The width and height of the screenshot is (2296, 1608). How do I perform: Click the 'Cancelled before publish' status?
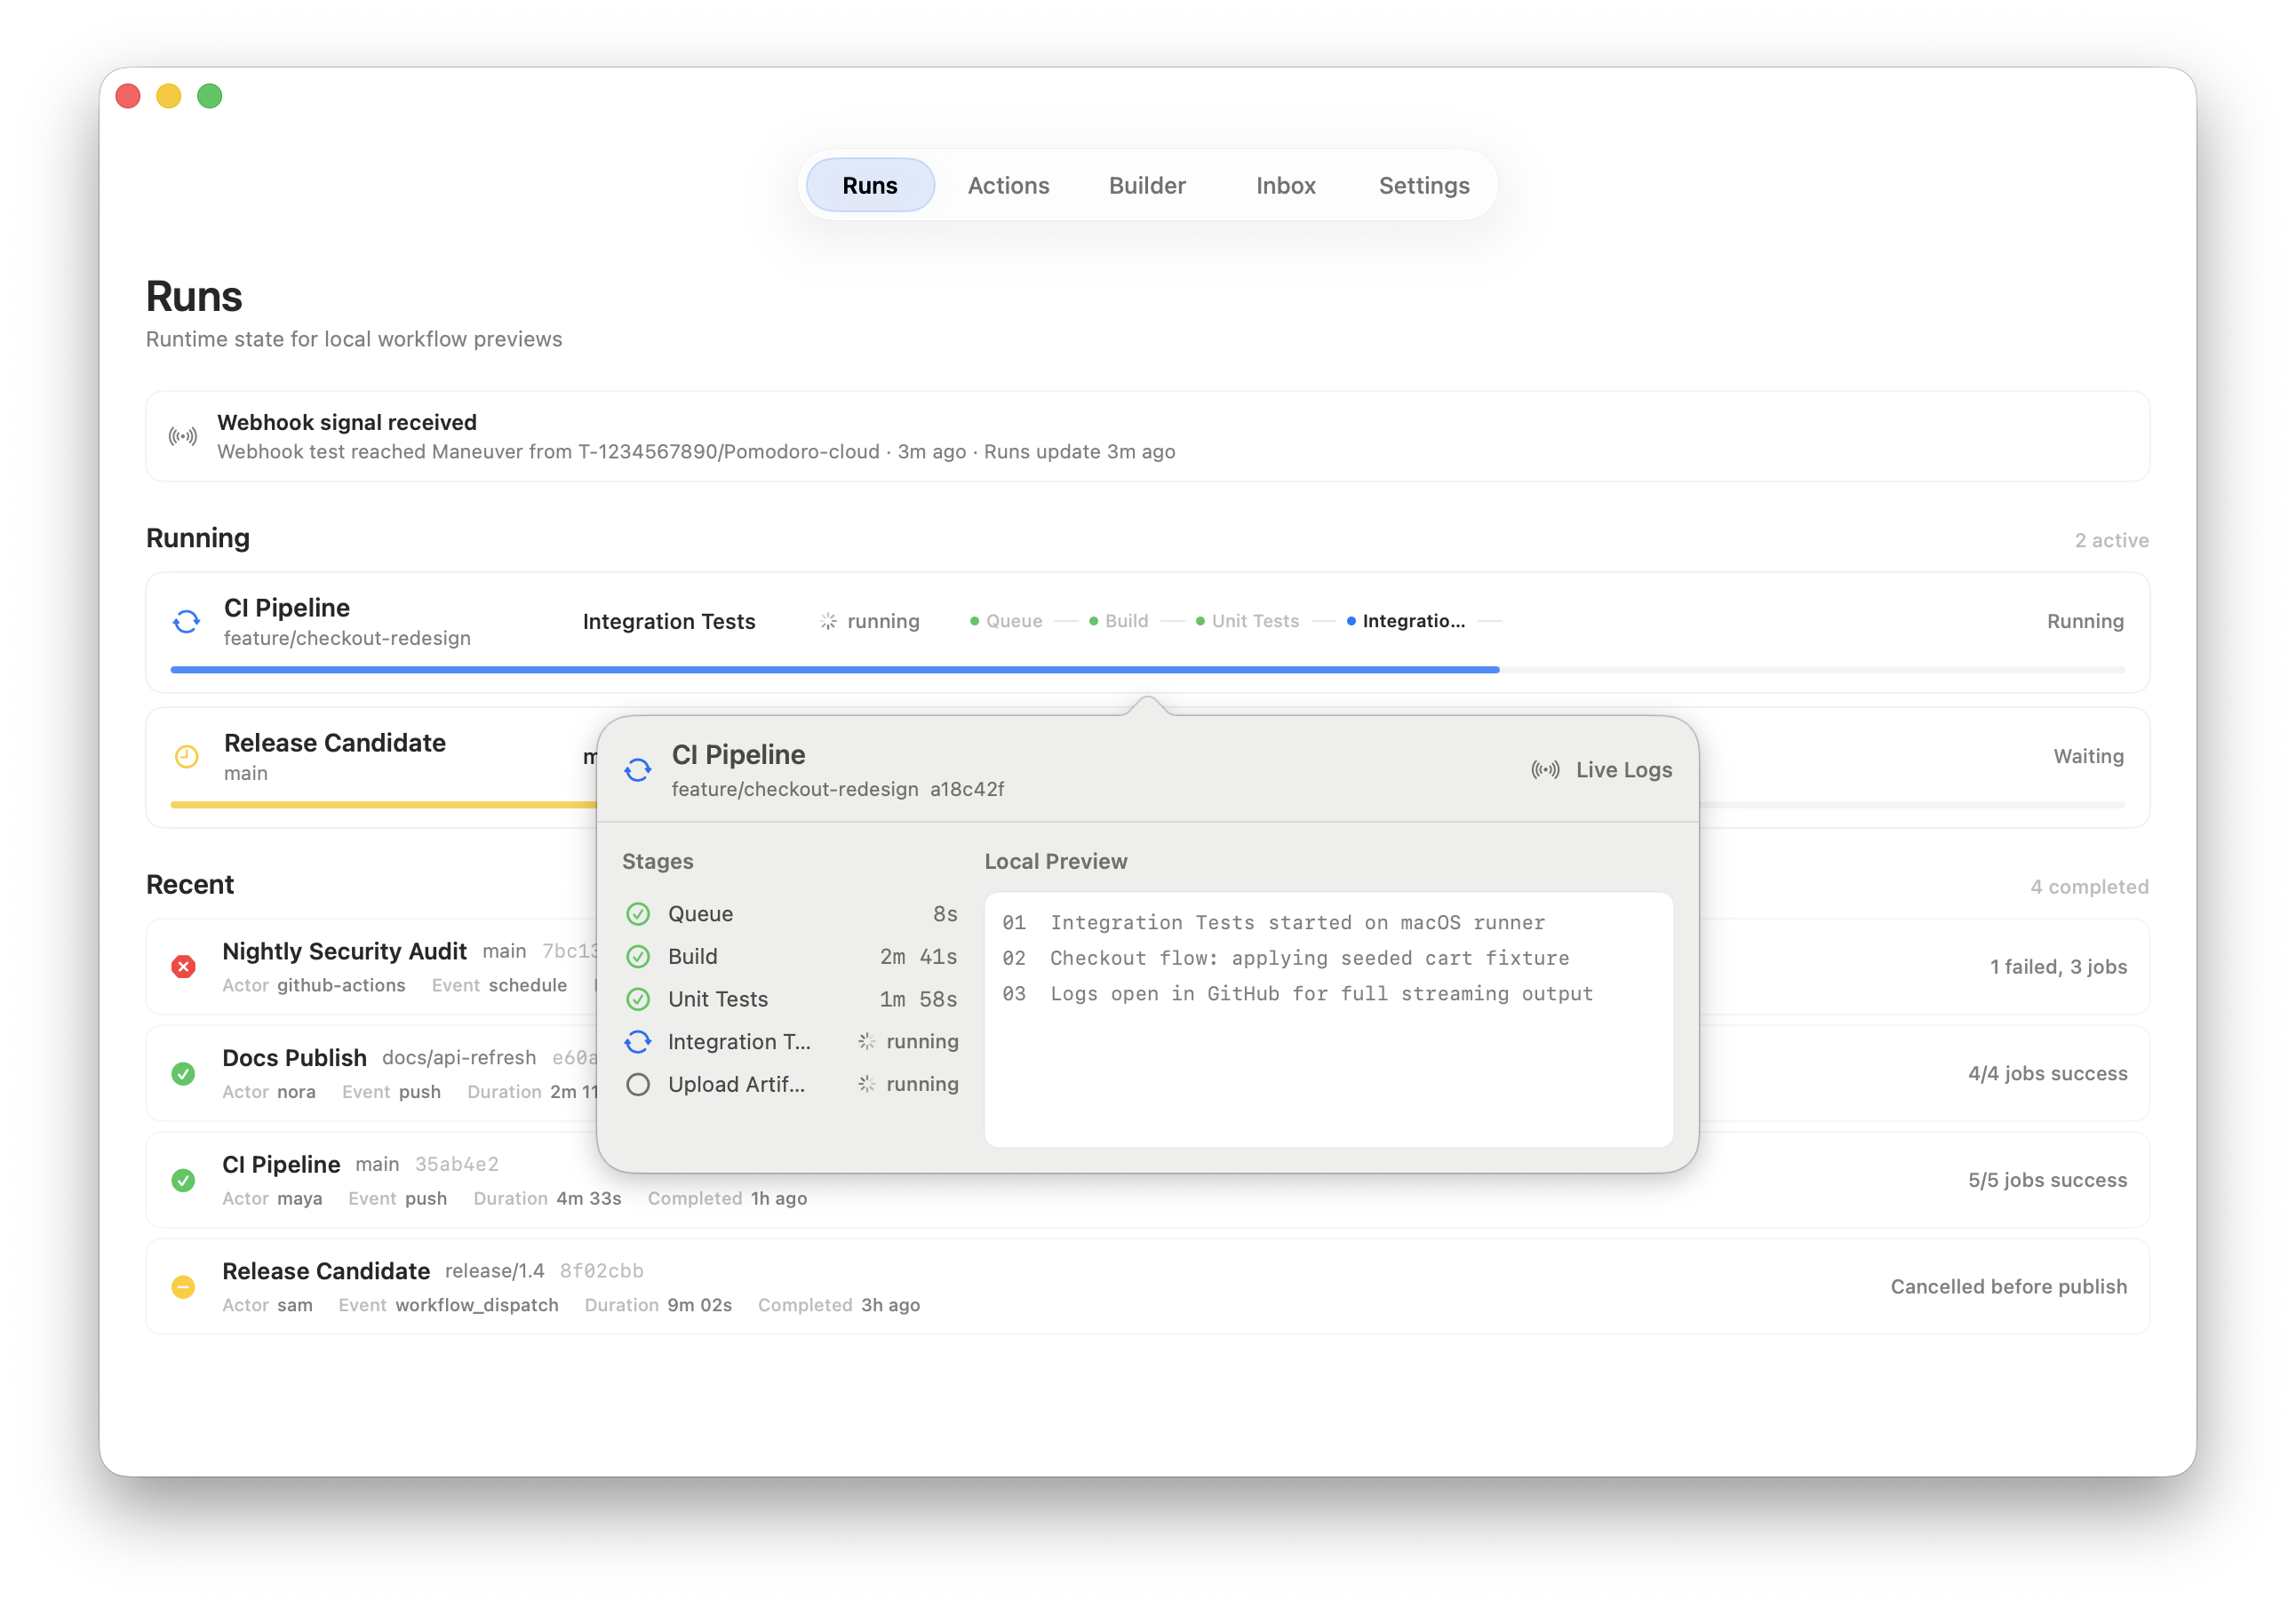click(2008, 1287)
